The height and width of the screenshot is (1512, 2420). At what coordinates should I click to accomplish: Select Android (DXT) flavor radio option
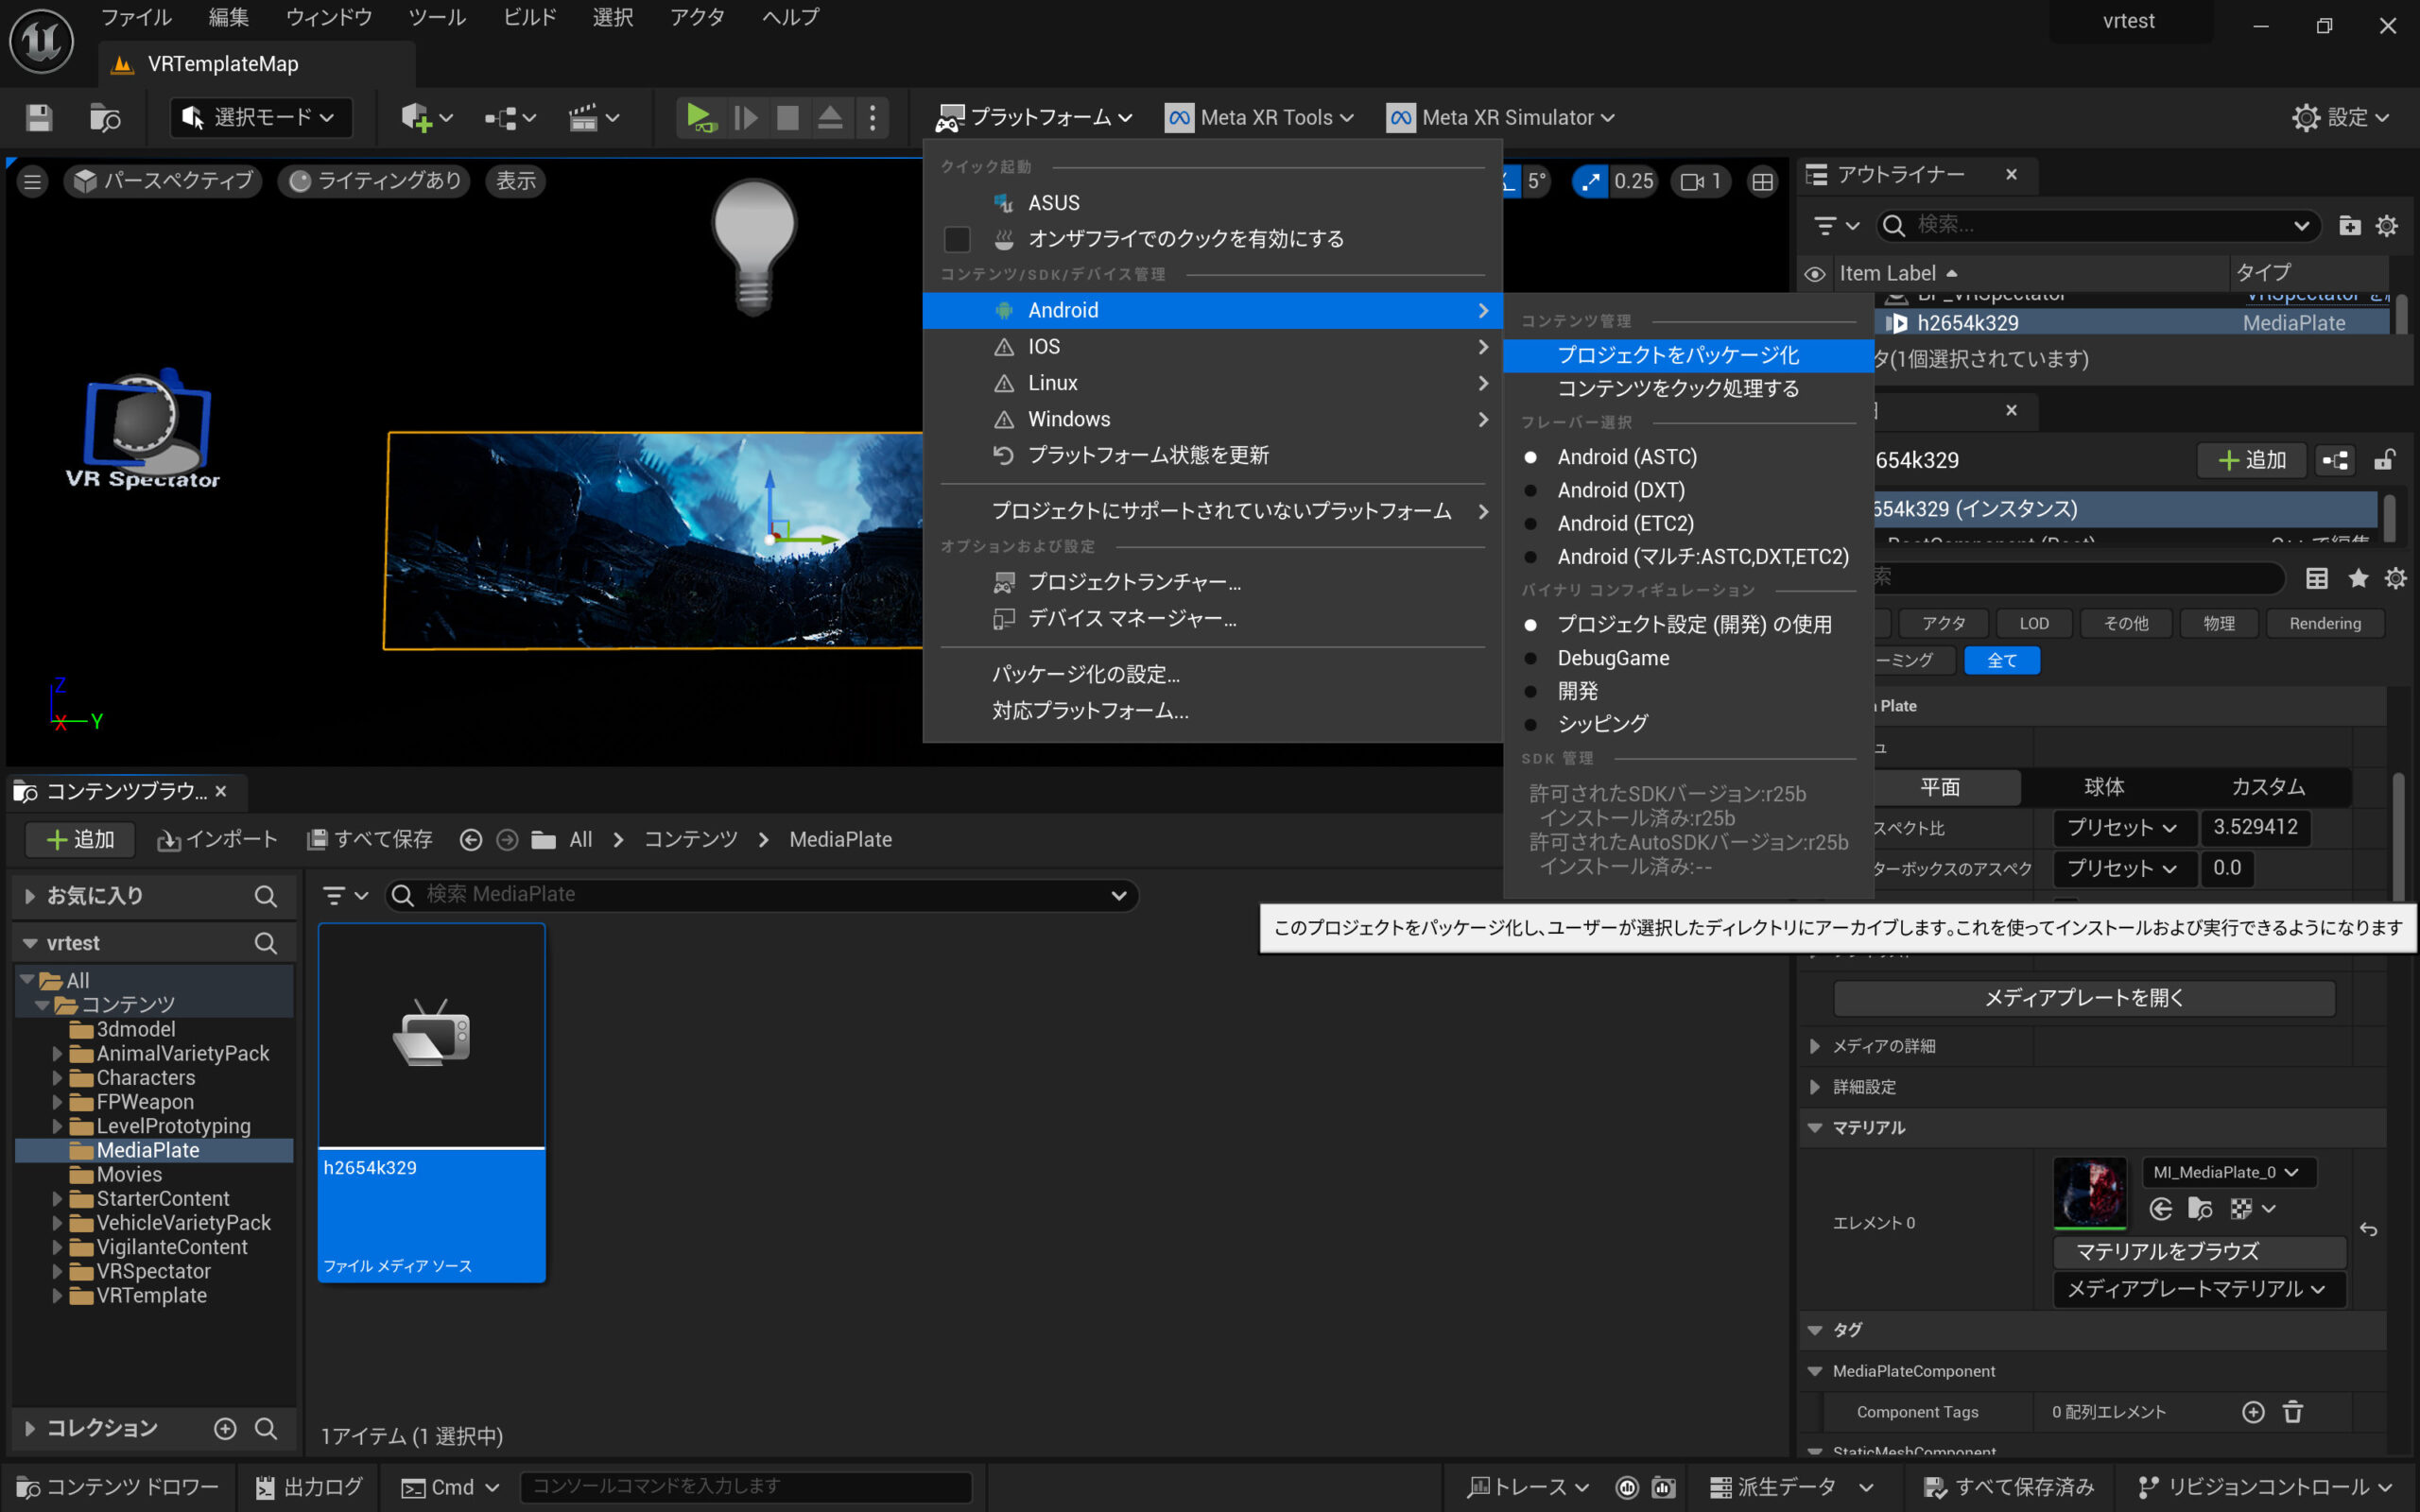(x=1620, y=490)
